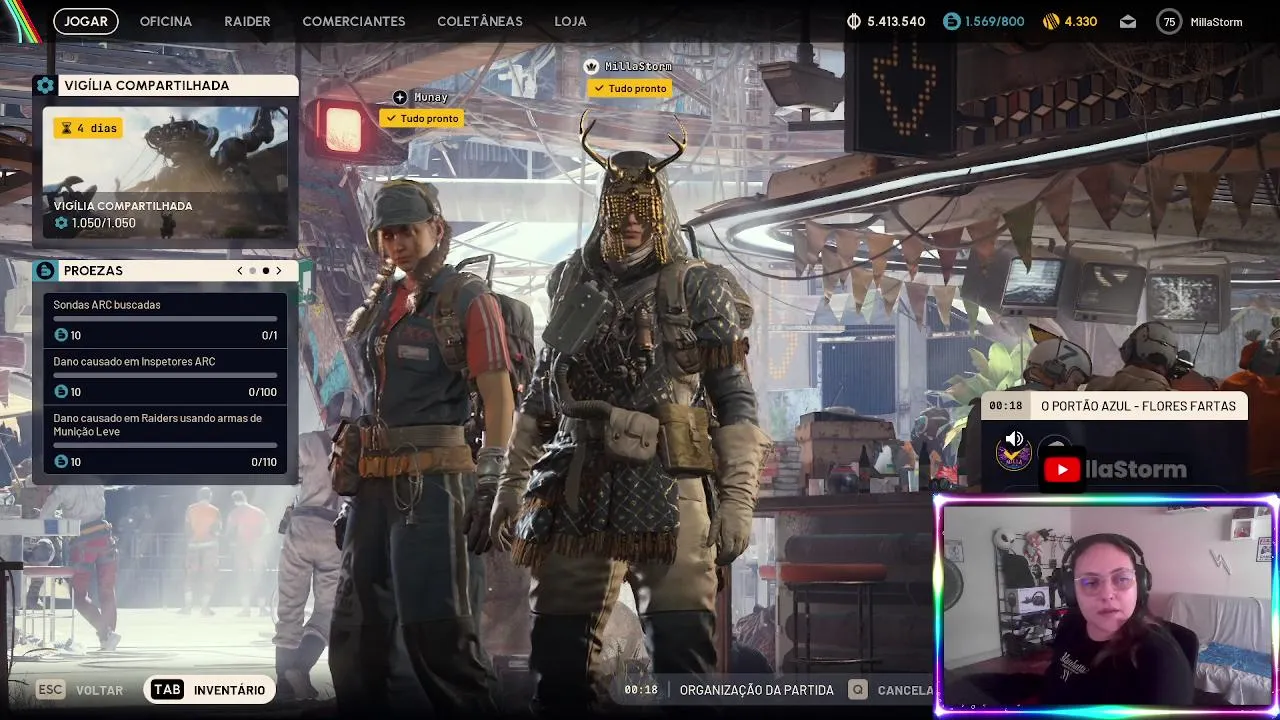Image resolution: width=1280 pixels, height=720 pixels.
Task: Select the Munição Leve Raiders damage feat
Action: pyautogui.click(x=165, y=440)
